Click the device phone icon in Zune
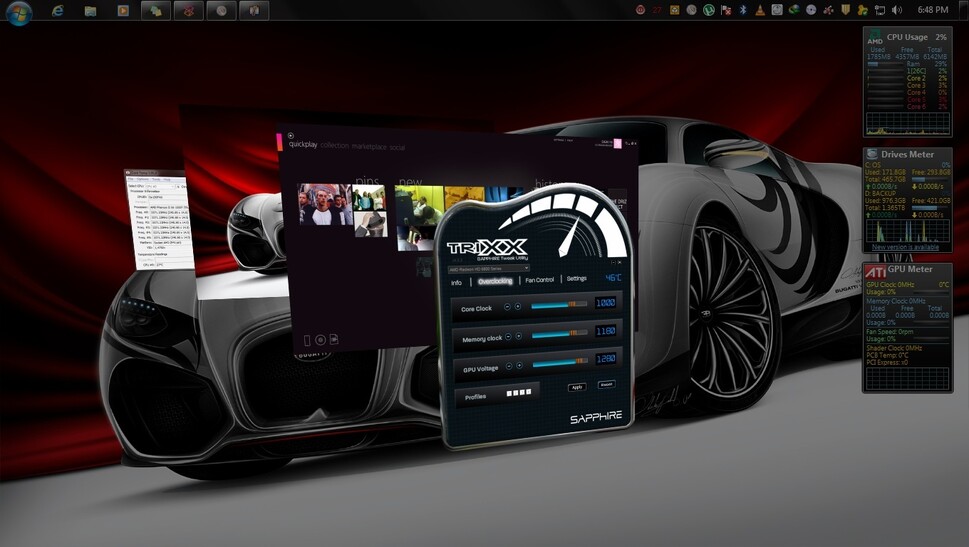The width and height of the screenshot is (969, 547). tap(307, 340)
